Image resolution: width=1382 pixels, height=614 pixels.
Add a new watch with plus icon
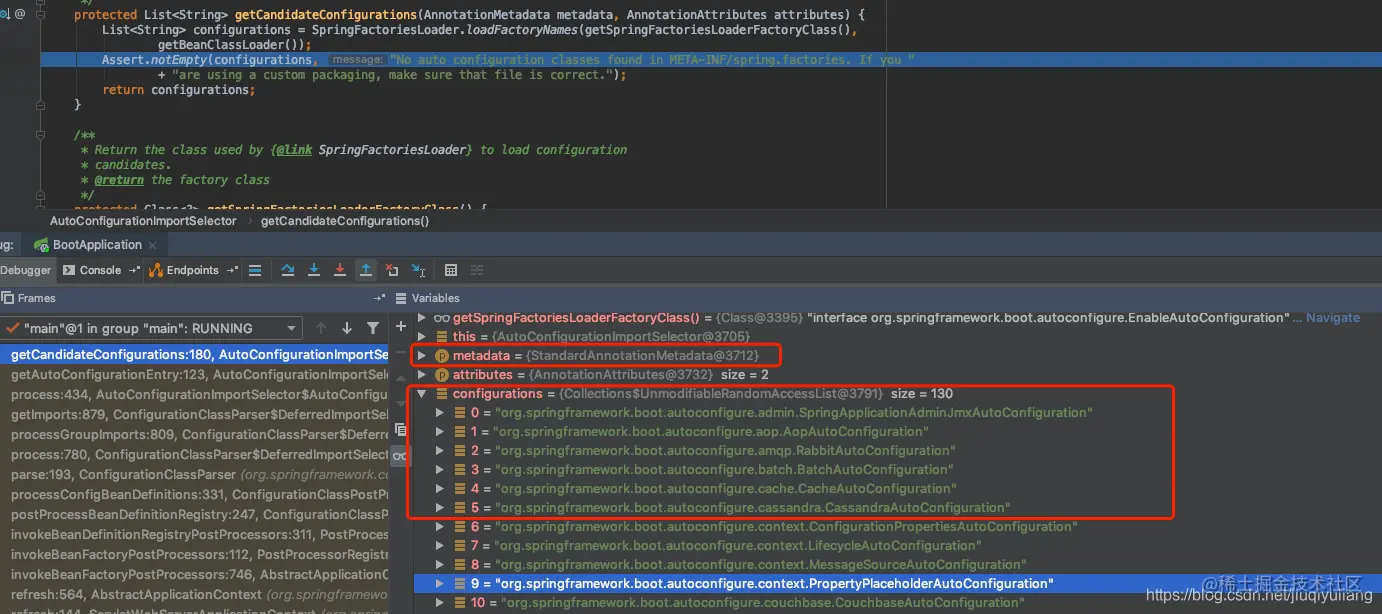click(400, 326)
